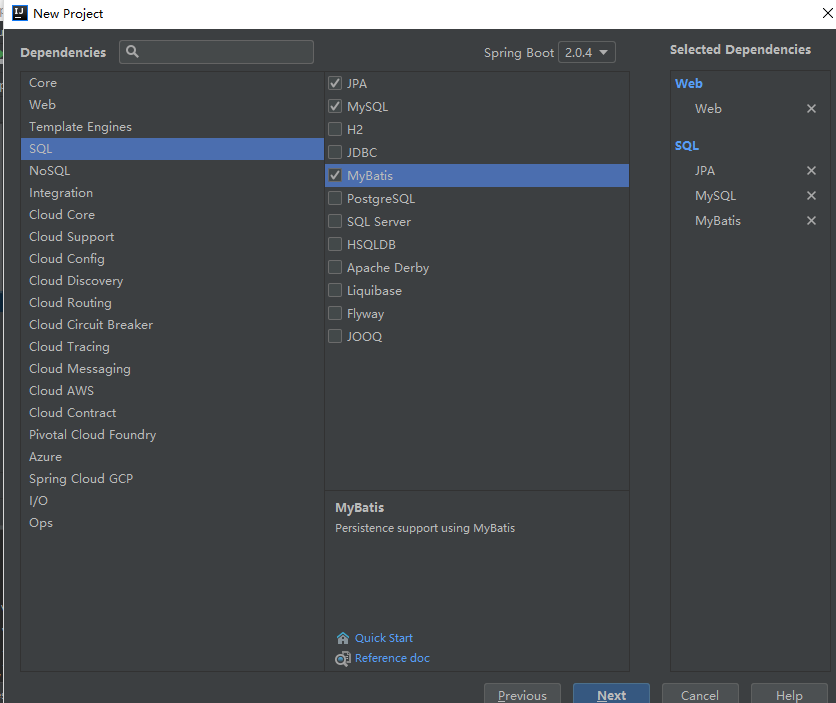Click the Reference doc icon
The width and height of the screenshot is (836, 703).
coord(343,658)
